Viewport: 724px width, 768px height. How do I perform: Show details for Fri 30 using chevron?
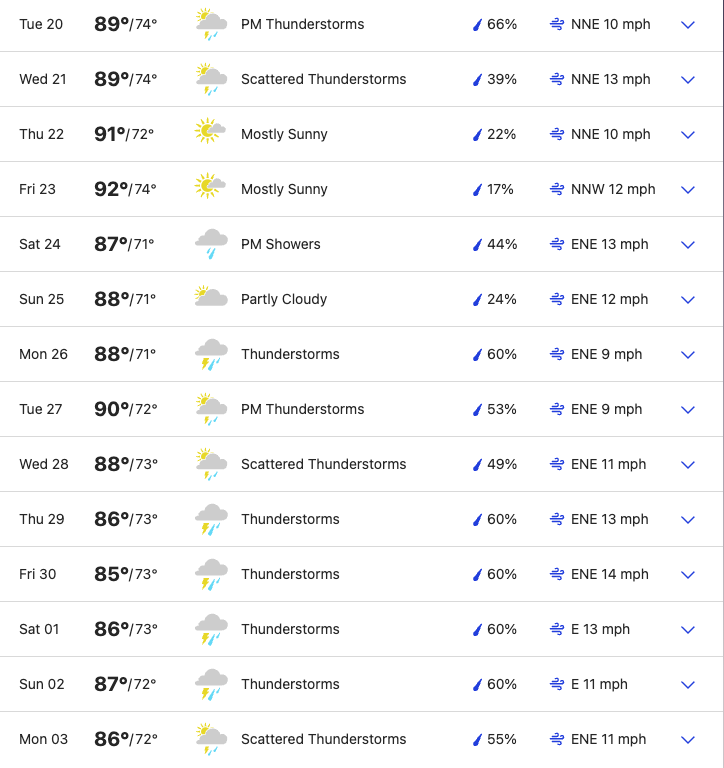[688, 574]
